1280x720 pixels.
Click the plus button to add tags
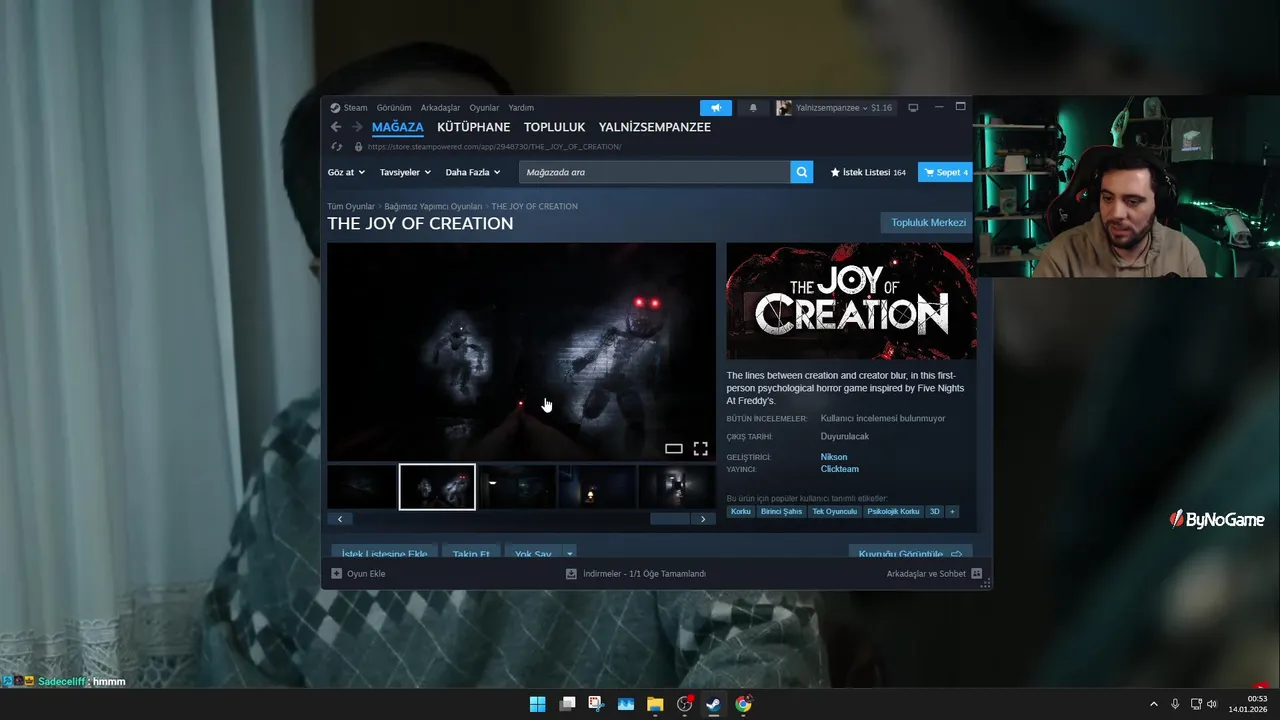pos(952,511)
